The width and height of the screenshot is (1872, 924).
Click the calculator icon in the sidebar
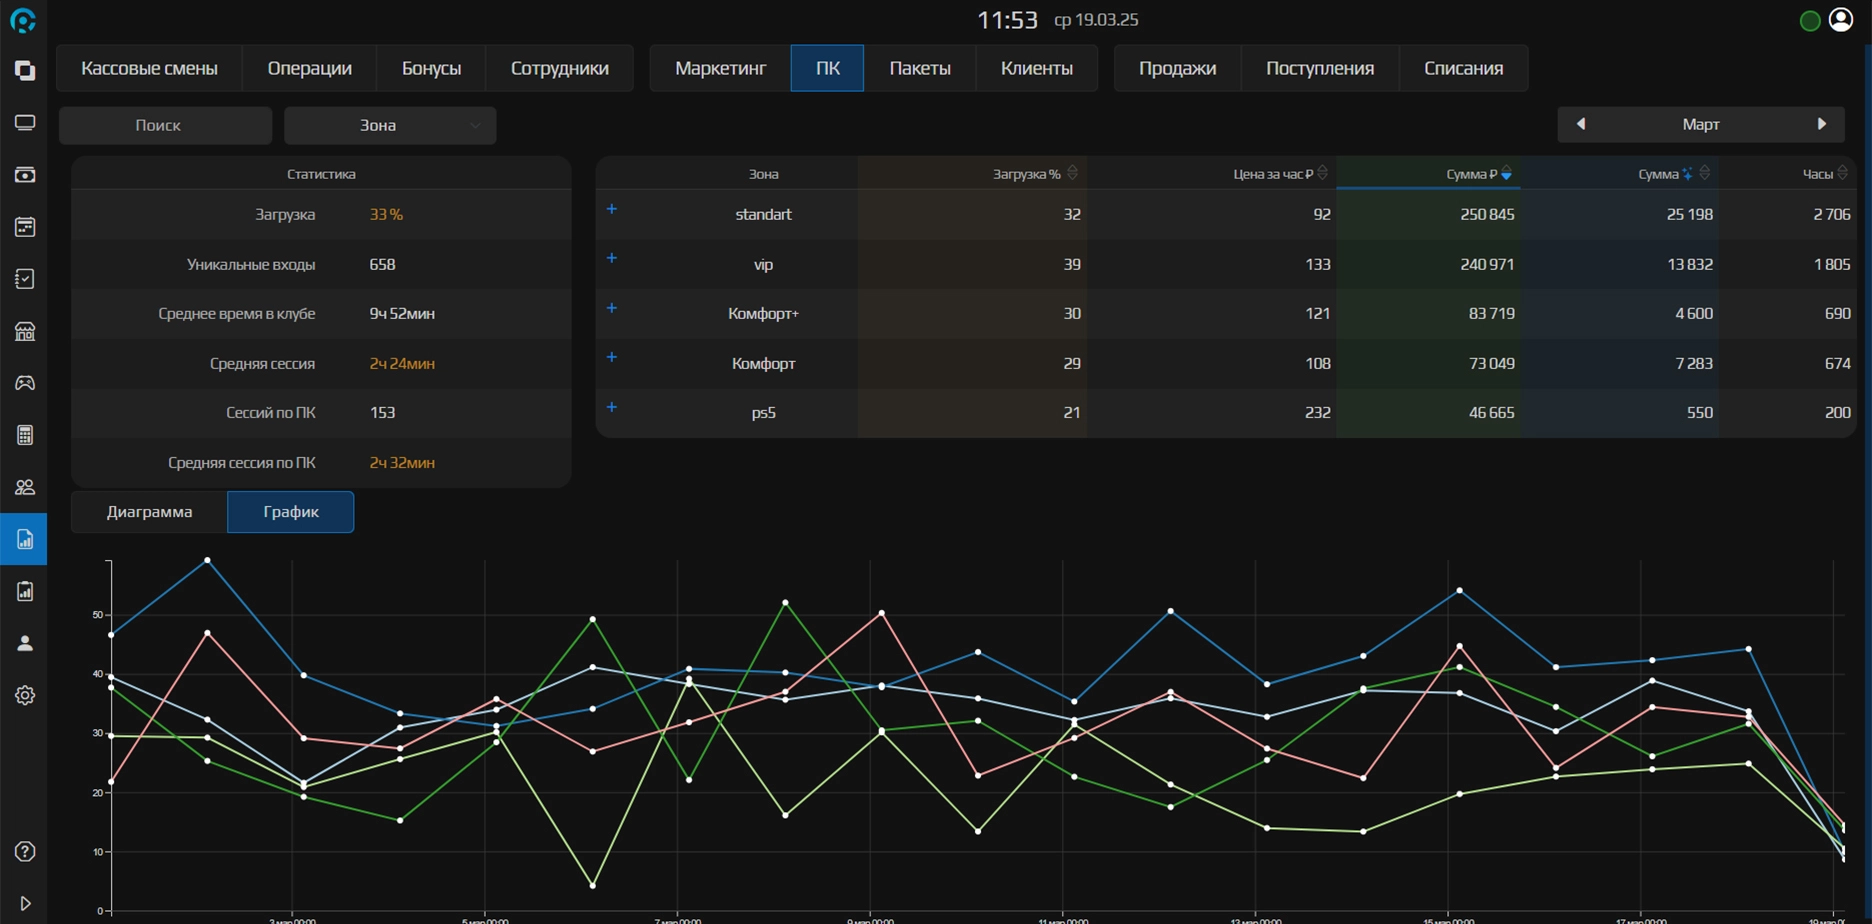(x=25, y=435)
